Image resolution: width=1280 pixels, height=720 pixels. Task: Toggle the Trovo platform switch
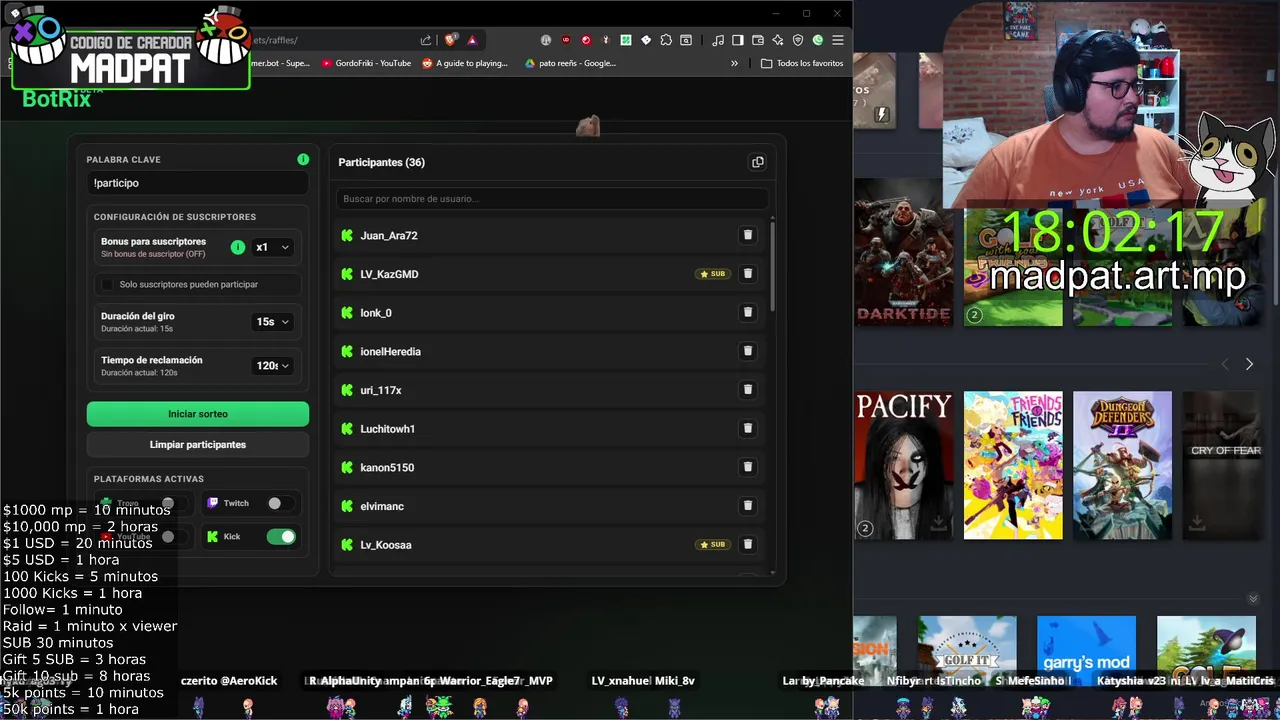[x=174, y=503]
